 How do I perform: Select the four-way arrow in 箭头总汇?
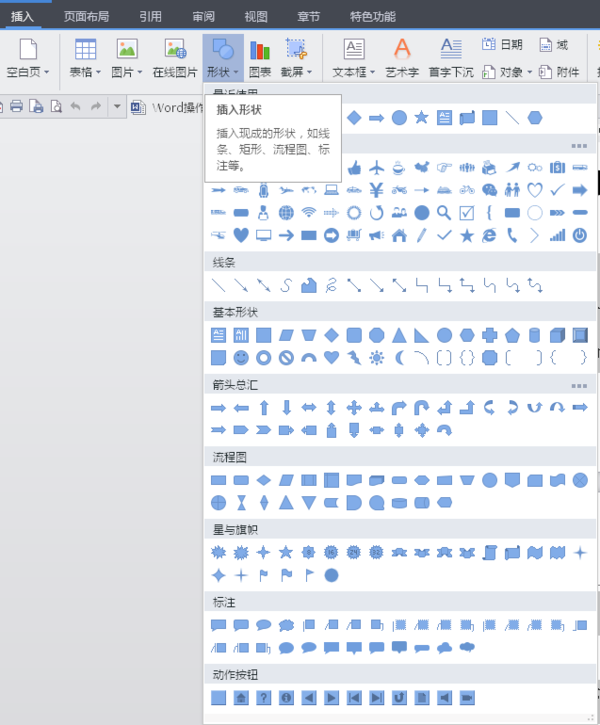354,407
